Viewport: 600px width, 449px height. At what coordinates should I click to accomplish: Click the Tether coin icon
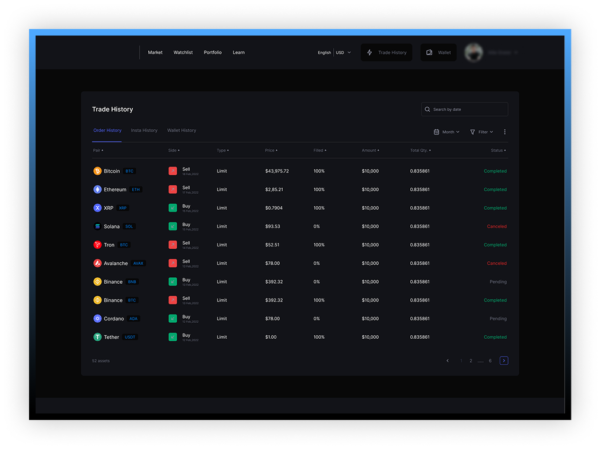[97, 337]
